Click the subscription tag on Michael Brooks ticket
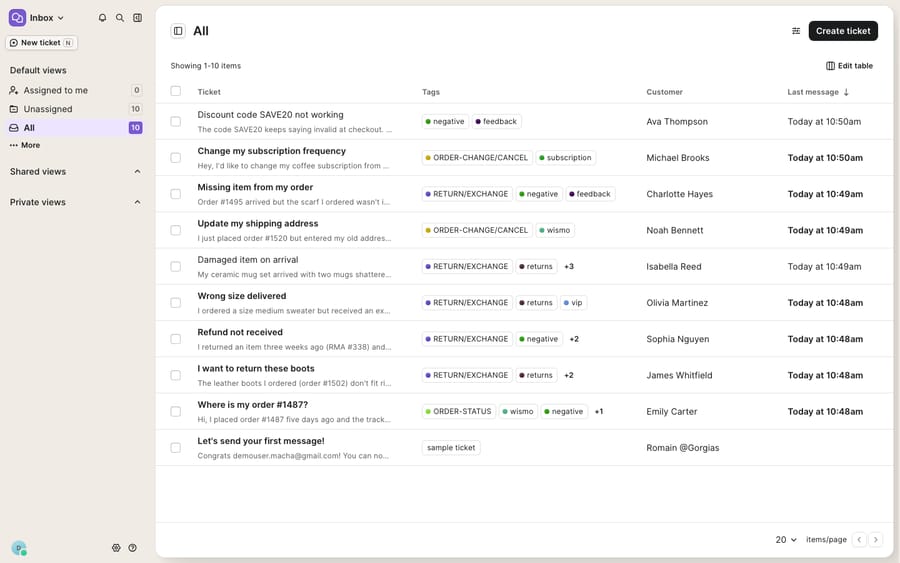This screenshot has height=563, width=900. pos(565,158)
